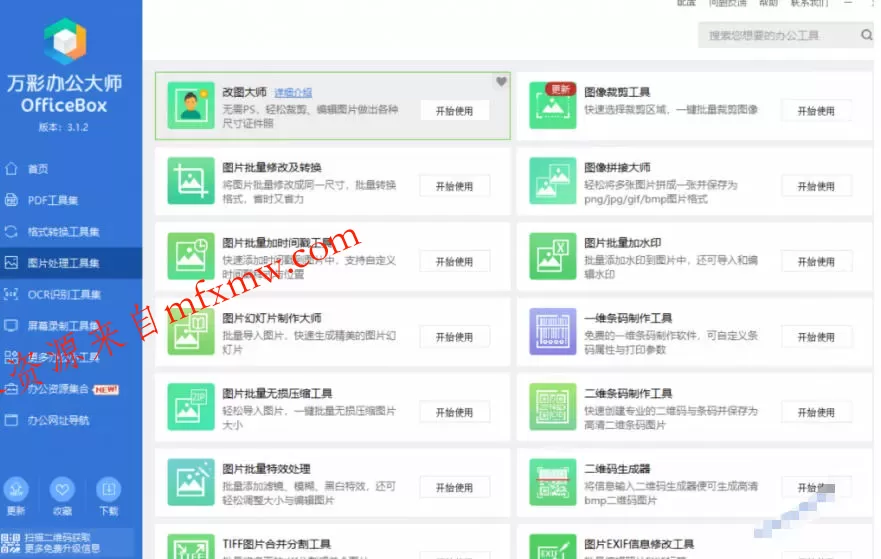The width and height of the screenshot is (881, 559).
Task: Open the 图片幻灯片制作大师 icon
Action: point(191,331)
